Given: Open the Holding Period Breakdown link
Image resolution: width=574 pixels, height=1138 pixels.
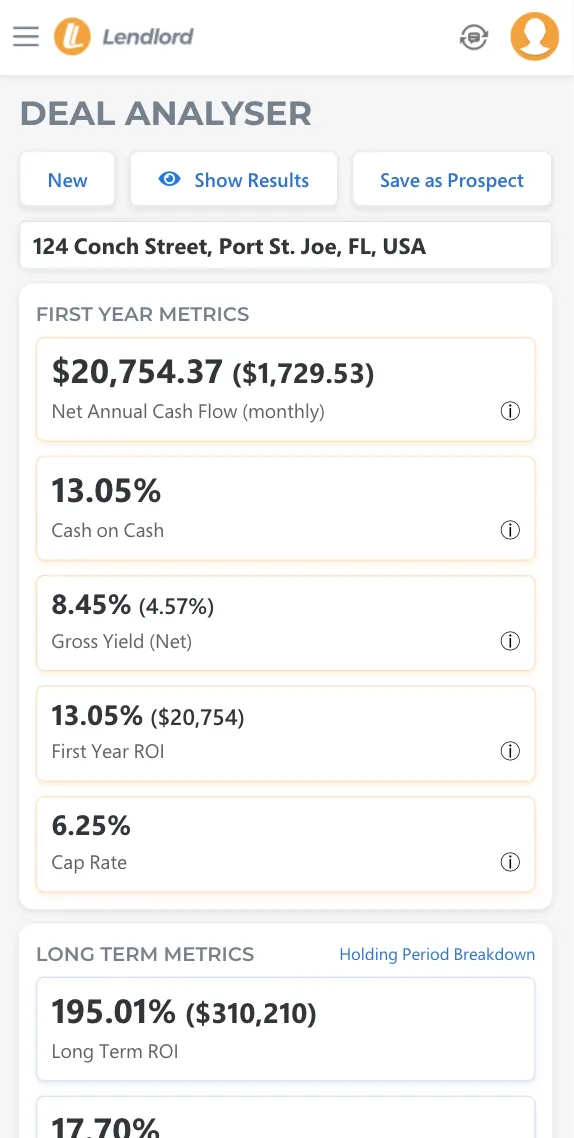Looking at the screenshot, I should (x=437, y=954).
